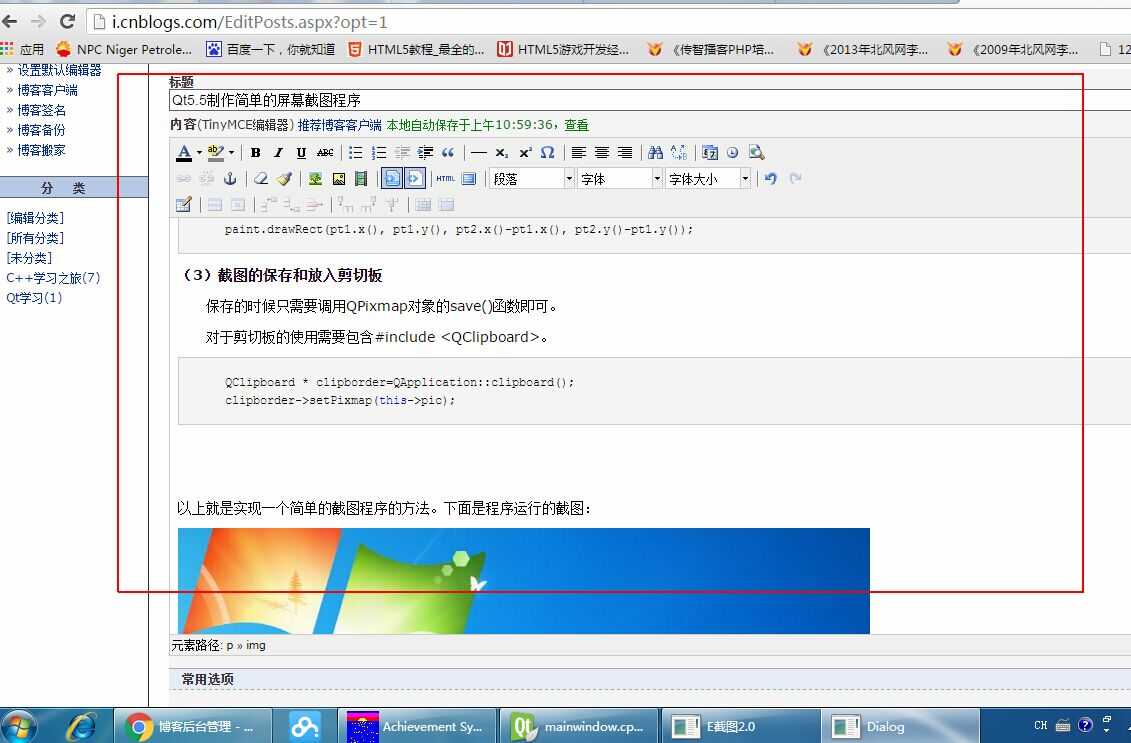Insert table icon with pencil

(x=184, y=205)
